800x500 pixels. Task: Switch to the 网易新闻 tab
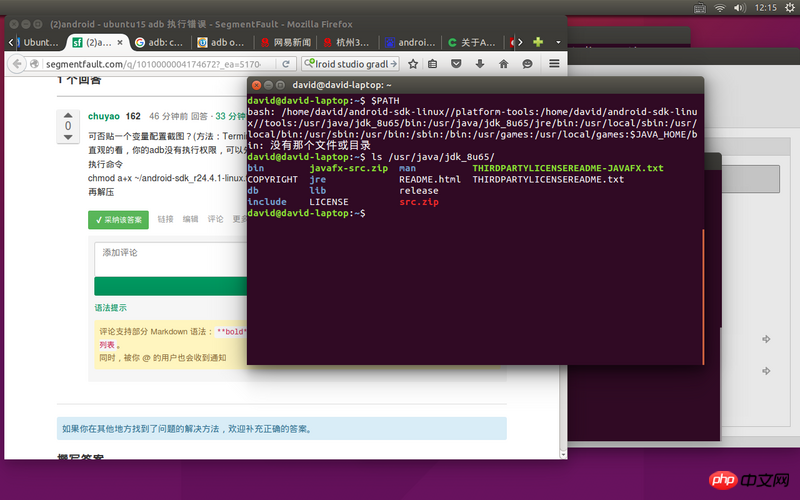coord(286,42)
